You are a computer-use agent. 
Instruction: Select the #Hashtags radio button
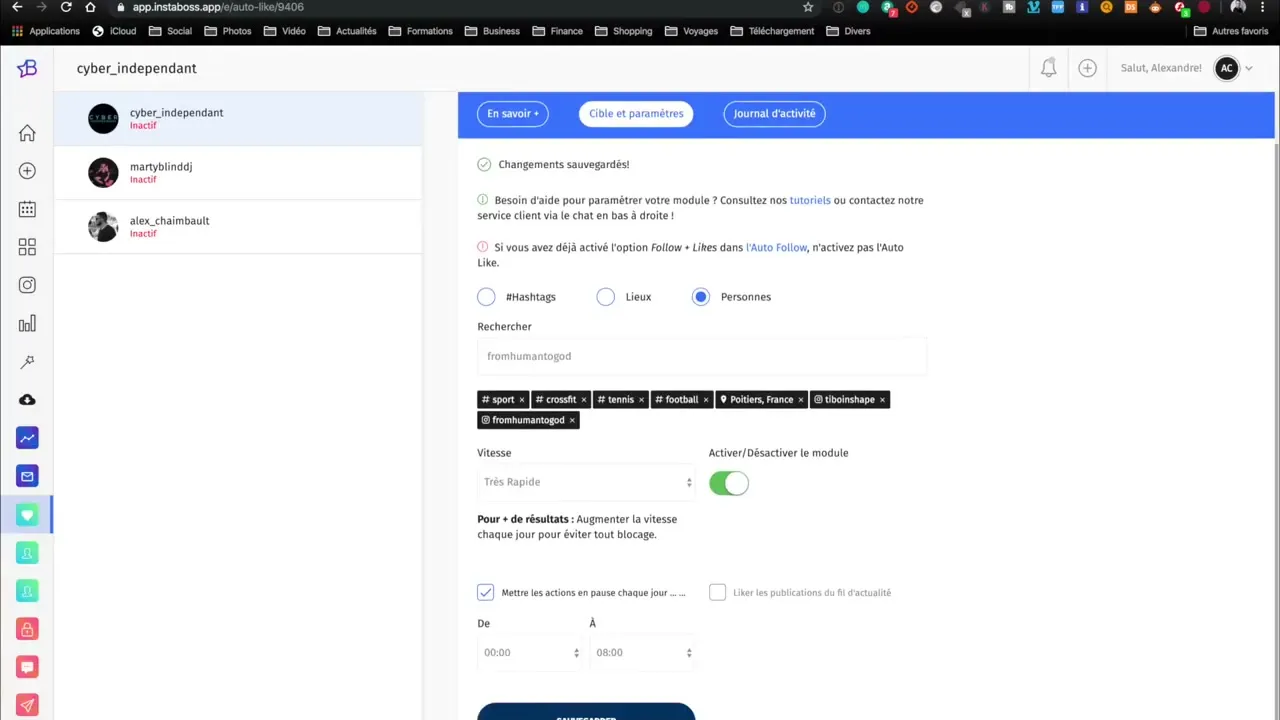point(486,297)
